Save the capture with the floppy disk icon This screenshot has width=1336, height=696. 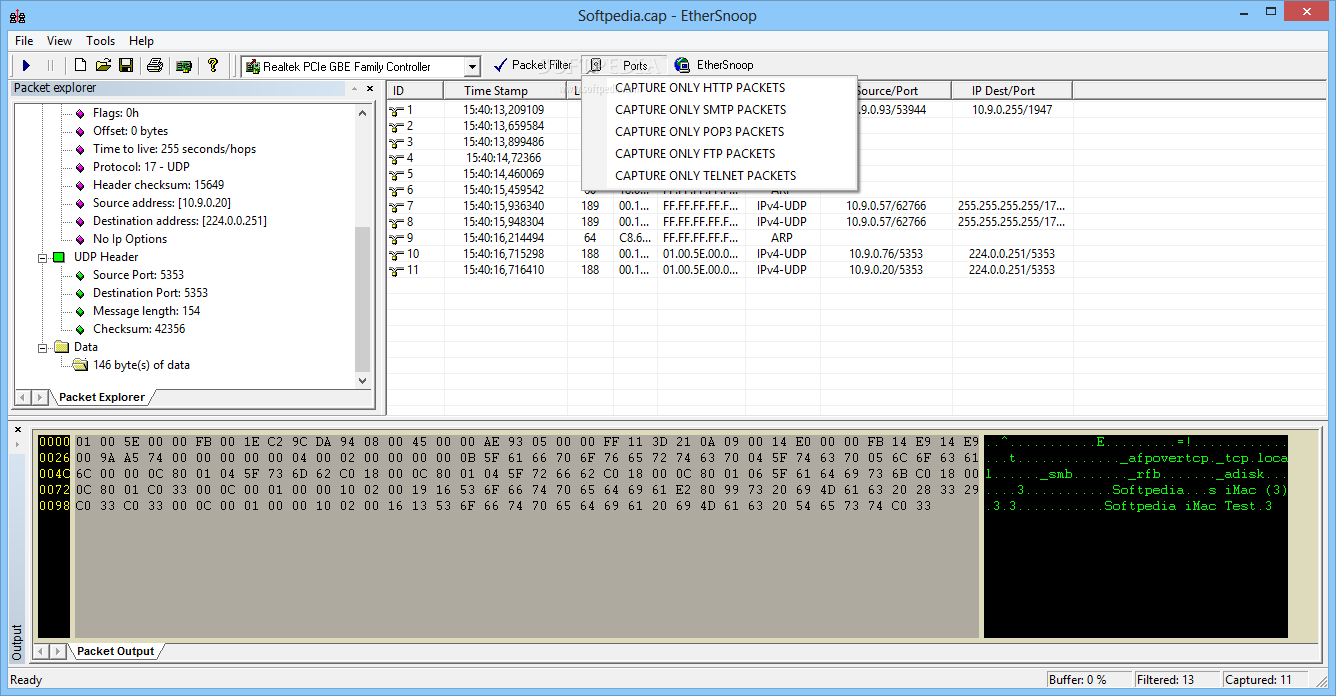pyautogui.click(x=126, y=66)
